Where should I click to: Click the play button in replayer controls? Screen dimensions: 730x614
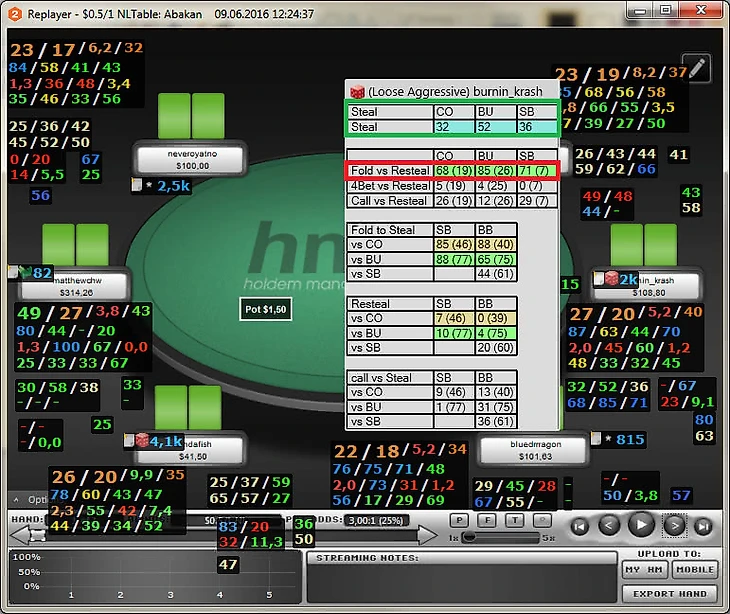pos(641,525)
